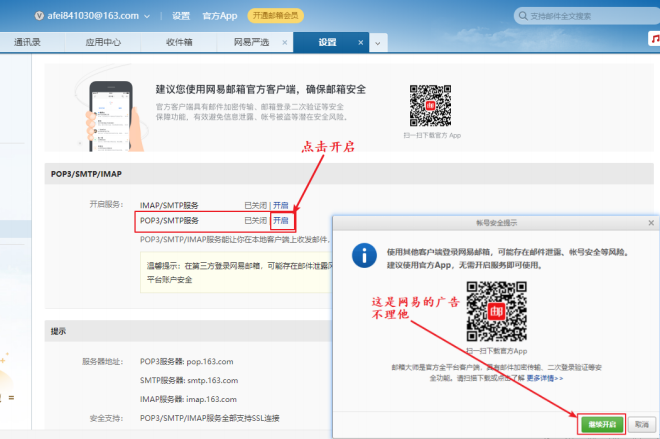Open the tab list overflow dropdown
The image size is (660, 439).
[x=377, y=43]
